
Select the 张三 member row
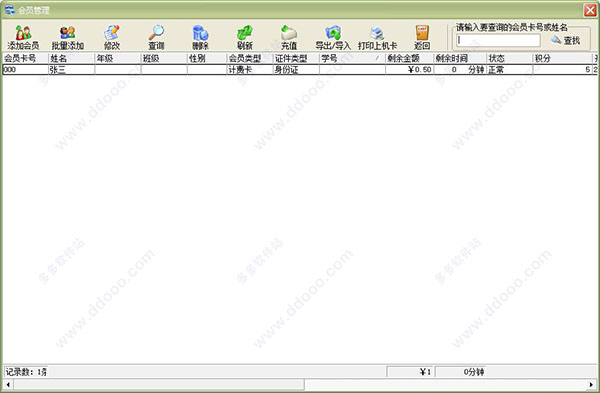(300, 70)
